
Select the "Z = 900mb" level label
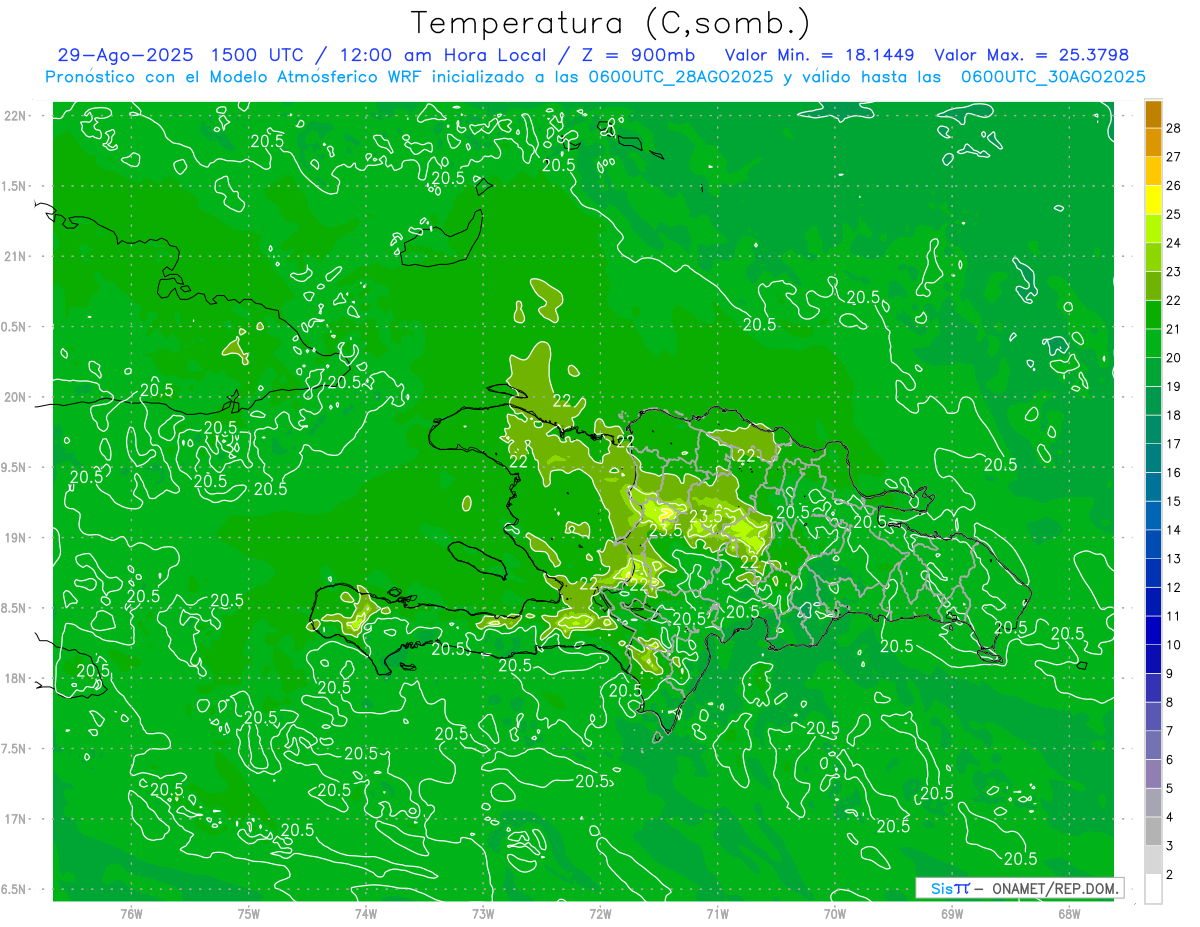pos(636,55)
